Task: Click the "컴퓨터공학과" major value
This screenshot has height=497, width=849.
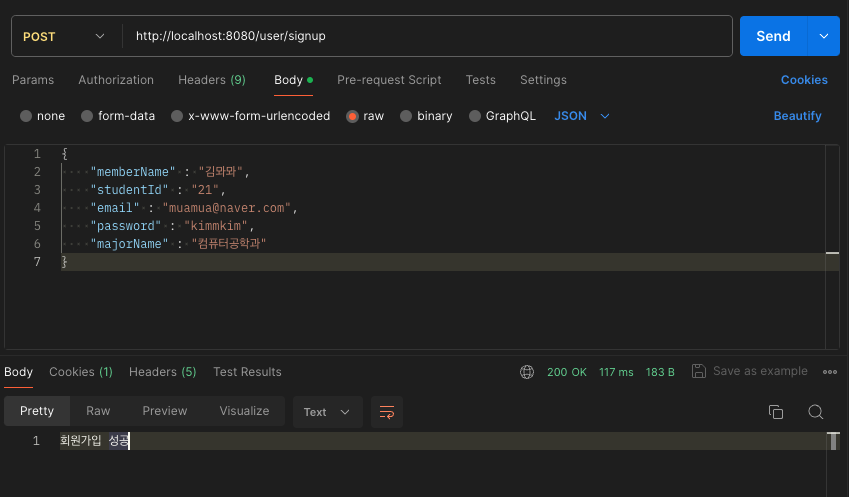Action: (228, 244)
